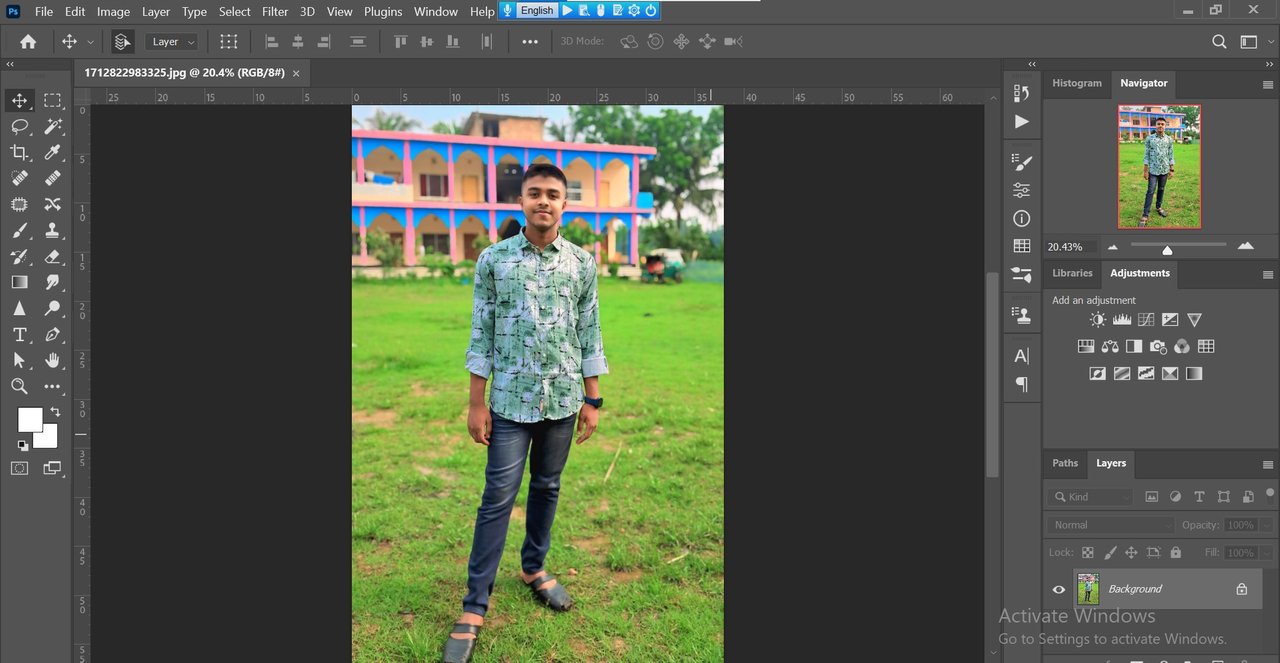Add a Photo Filter adjustment
The height and width of the screenshot is (663, 1280).
click(x=1158, y=347)
